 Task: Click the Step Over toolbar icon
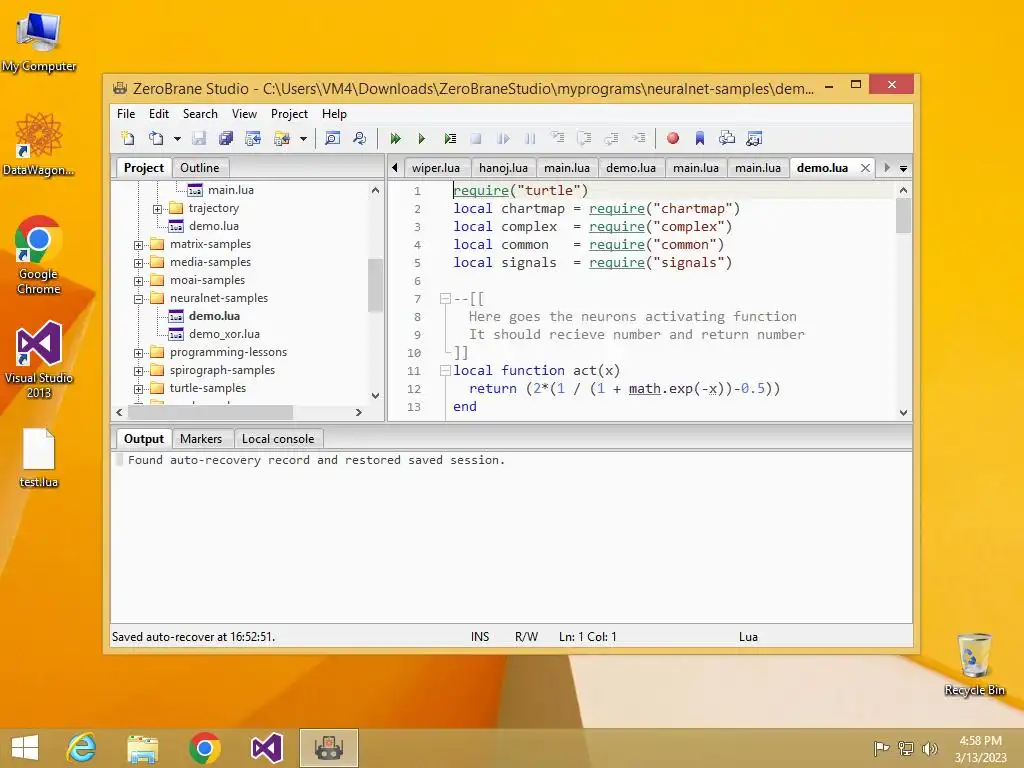point(584,138)
